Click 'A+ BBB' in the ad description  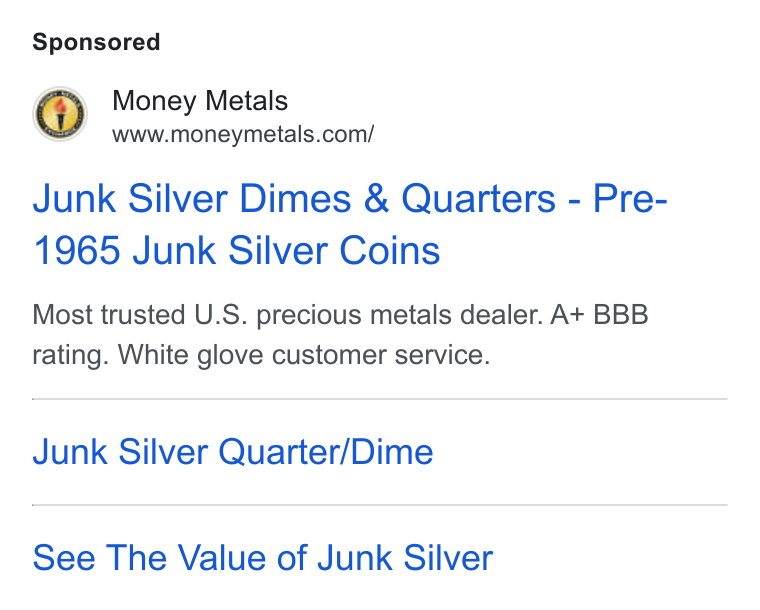[599, 315]
